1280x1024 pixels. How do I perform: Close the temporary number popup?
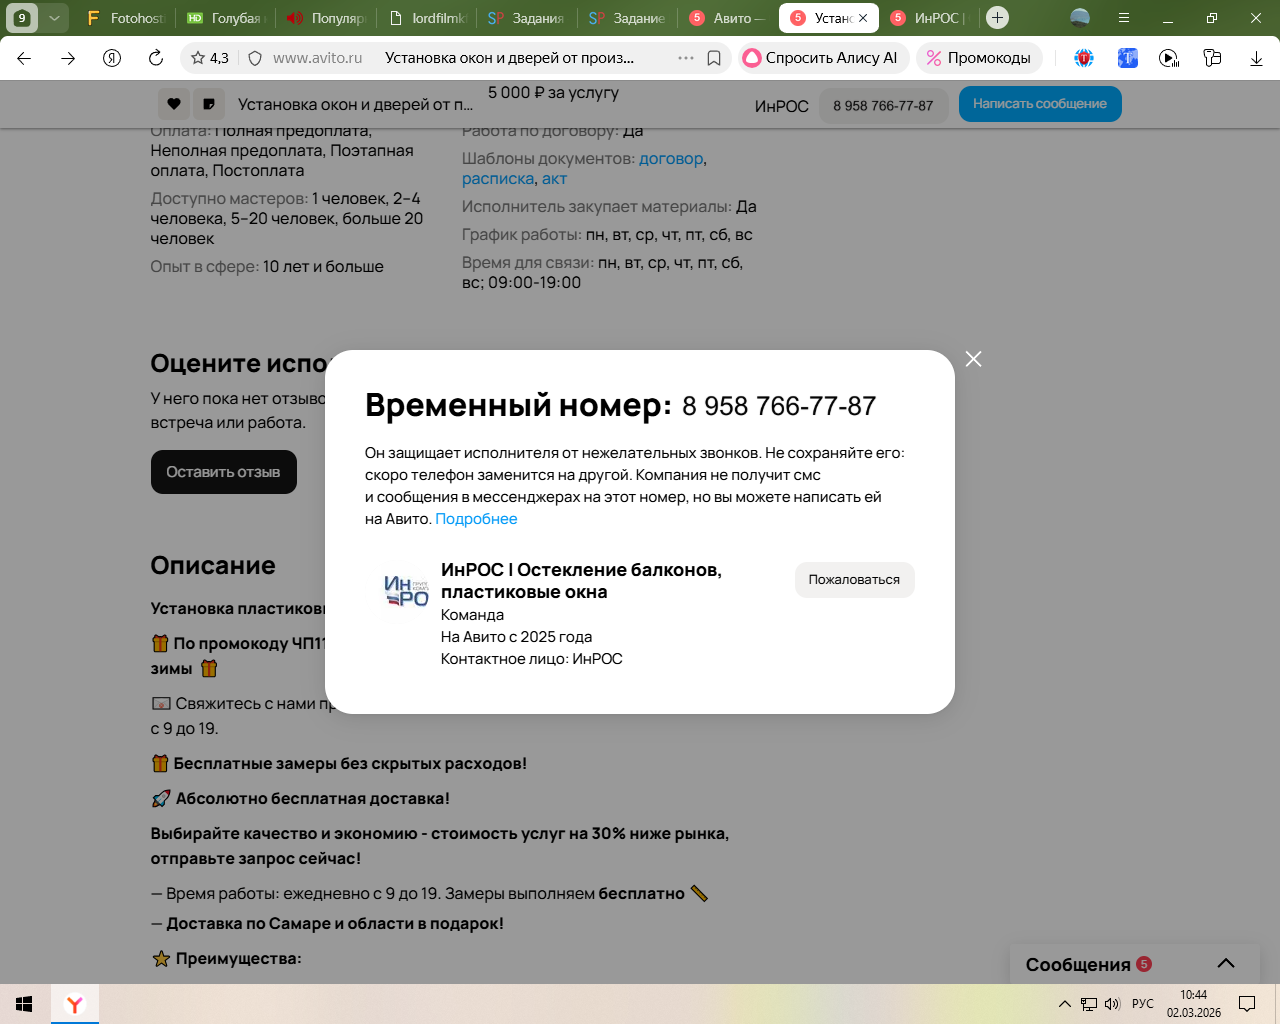click(x=973, y=359)
